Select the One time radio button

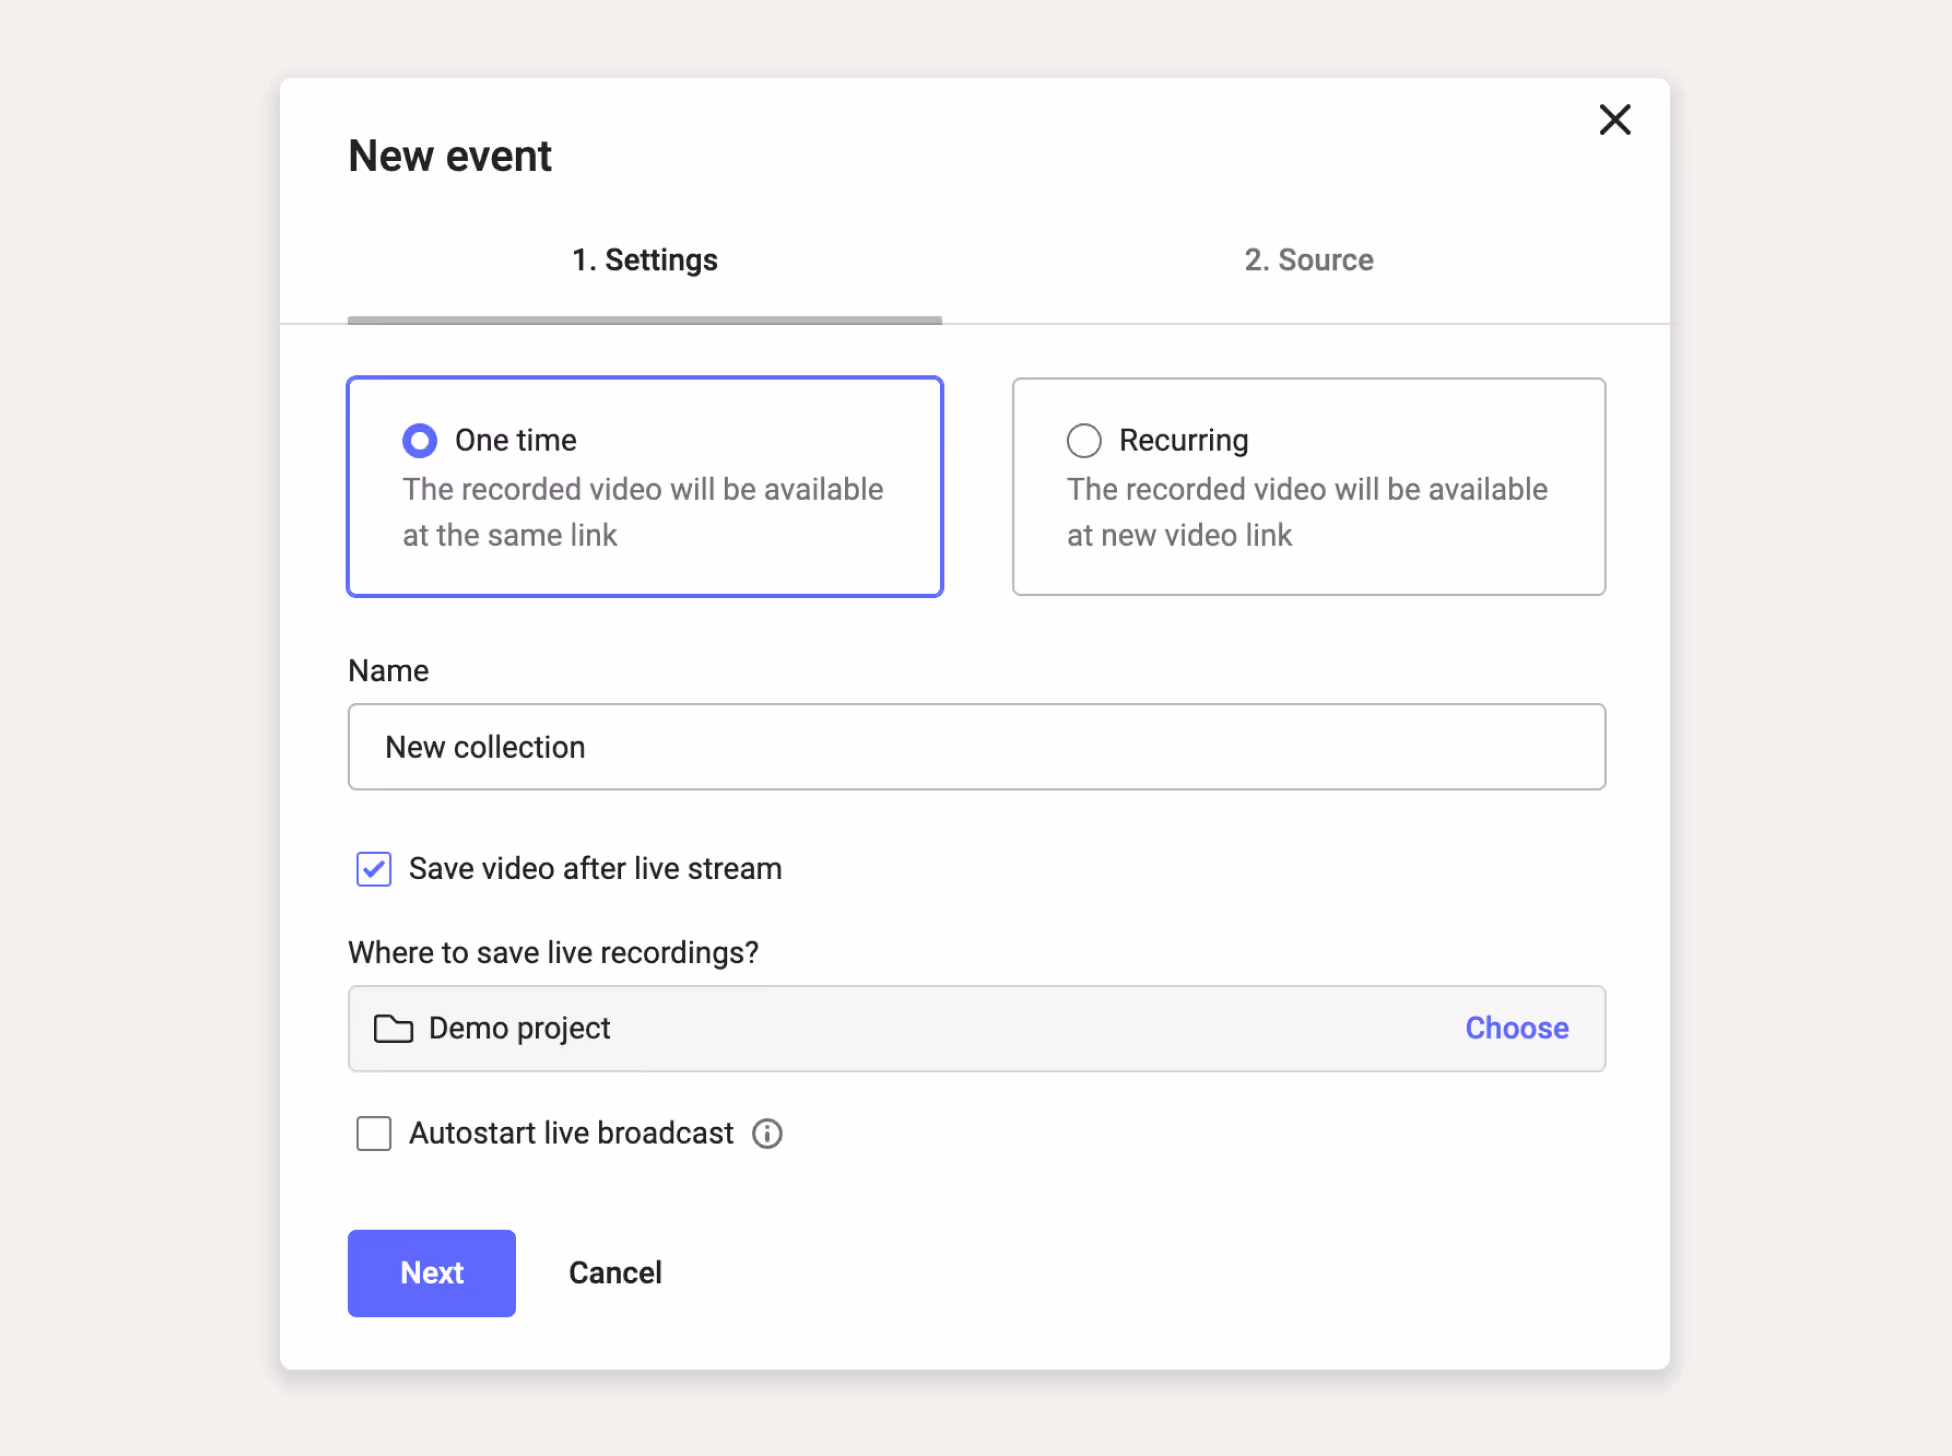[x=420, y=440]
